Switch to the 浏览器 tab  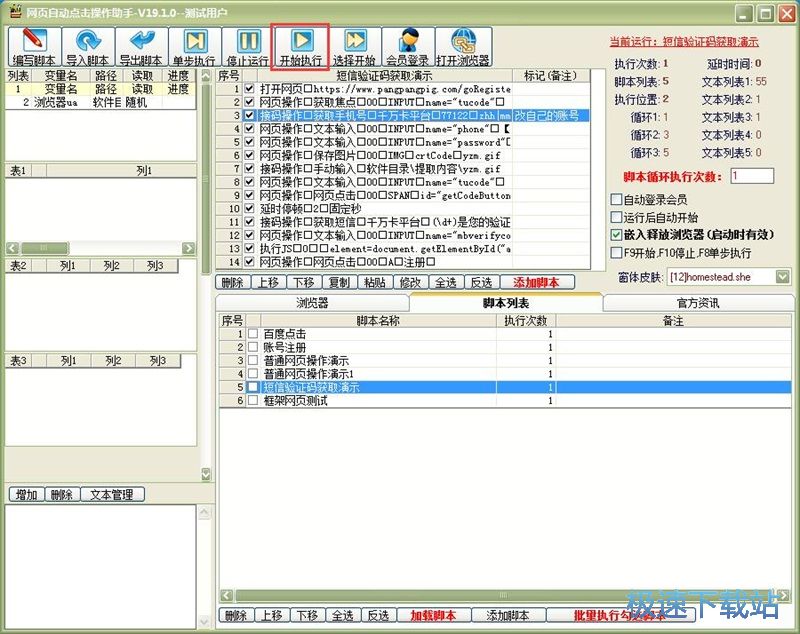coord(311,303)
